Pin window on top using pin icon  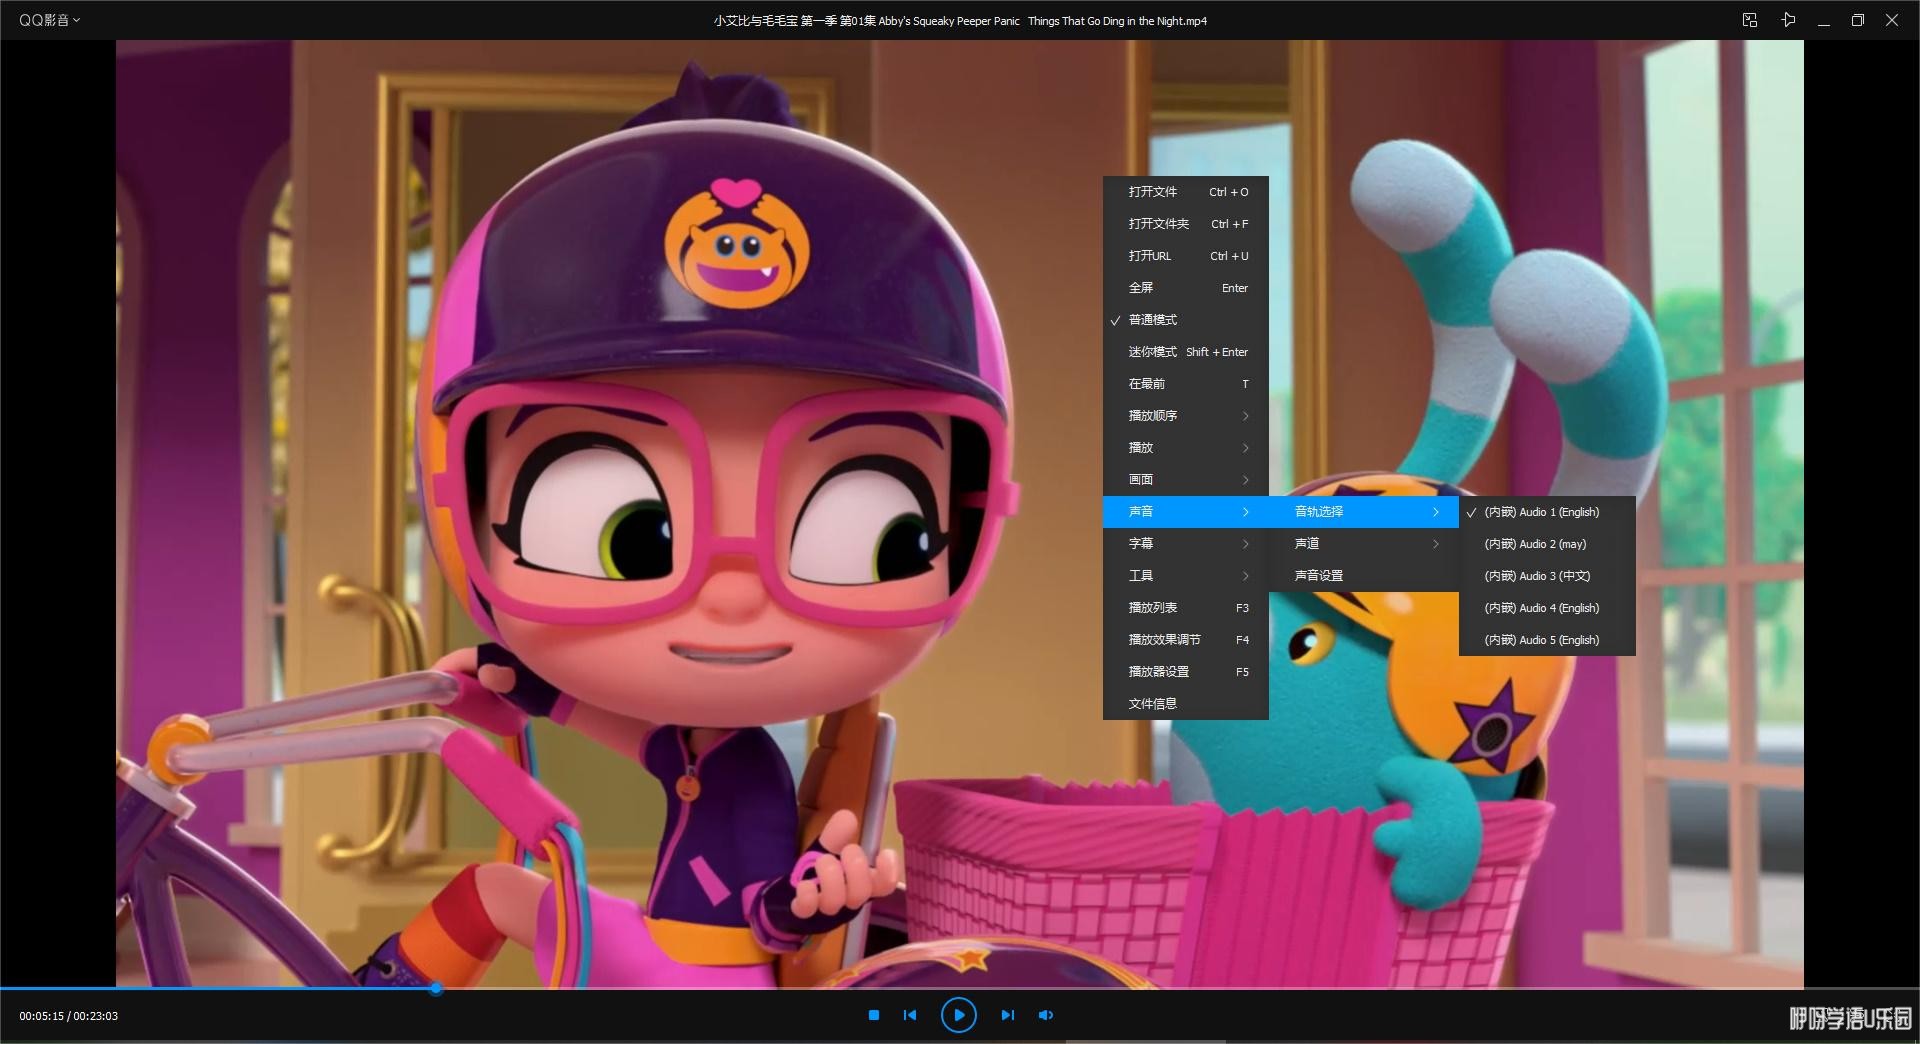[x=1788, y=20]
